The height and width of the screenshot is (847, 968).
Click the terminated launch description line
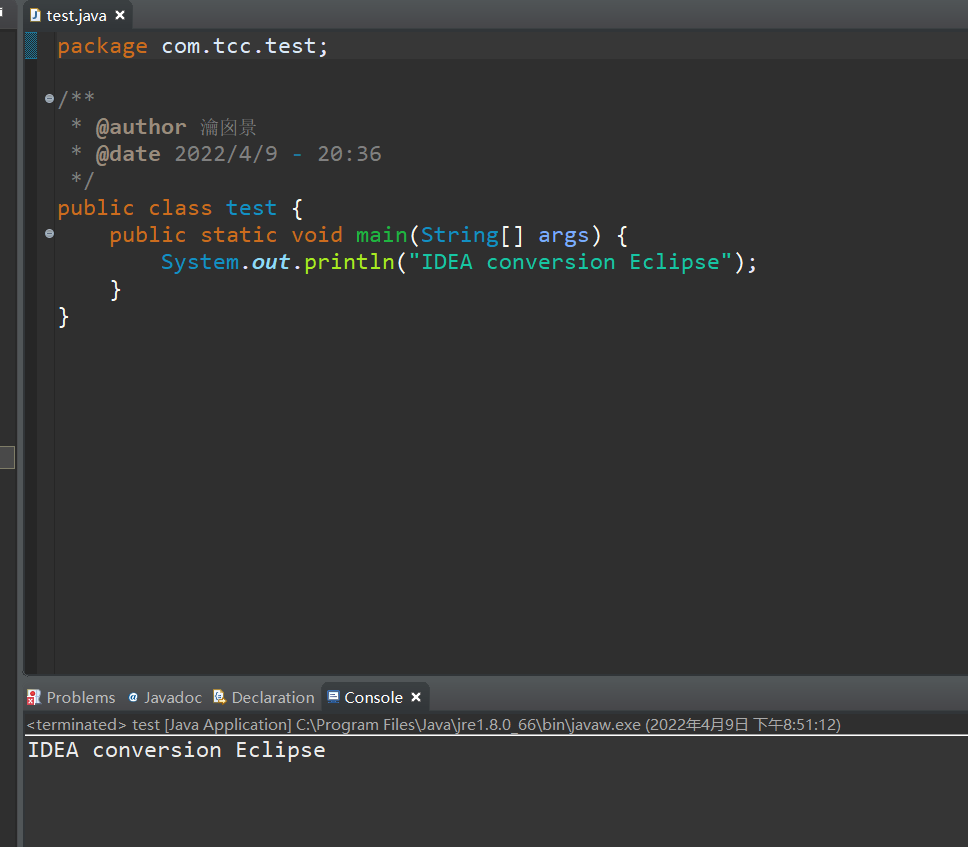[433, 724]
